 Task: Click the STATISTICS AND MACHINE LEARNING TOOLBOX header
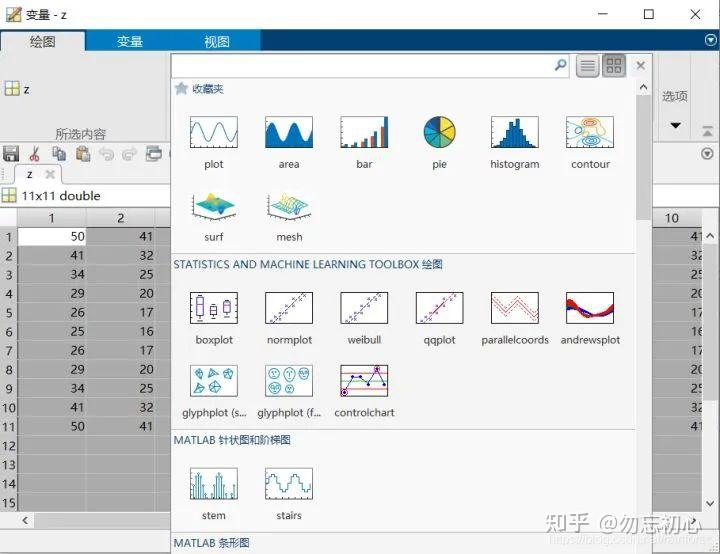click(x=308, y=265)
